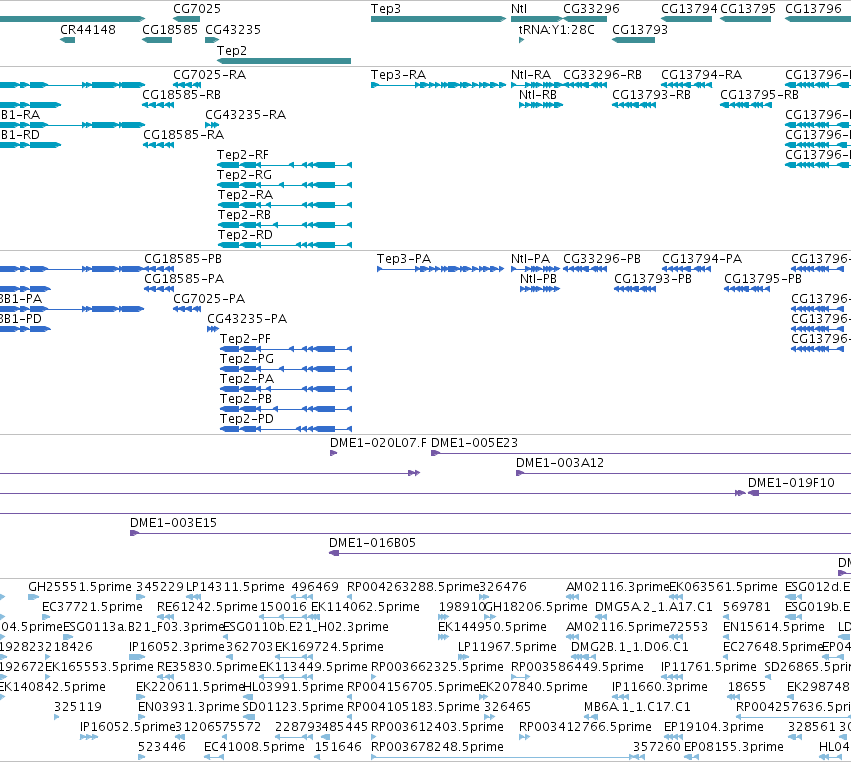
Task: Select the DME1-020L07.F BAC label
Action: (378, 442)
